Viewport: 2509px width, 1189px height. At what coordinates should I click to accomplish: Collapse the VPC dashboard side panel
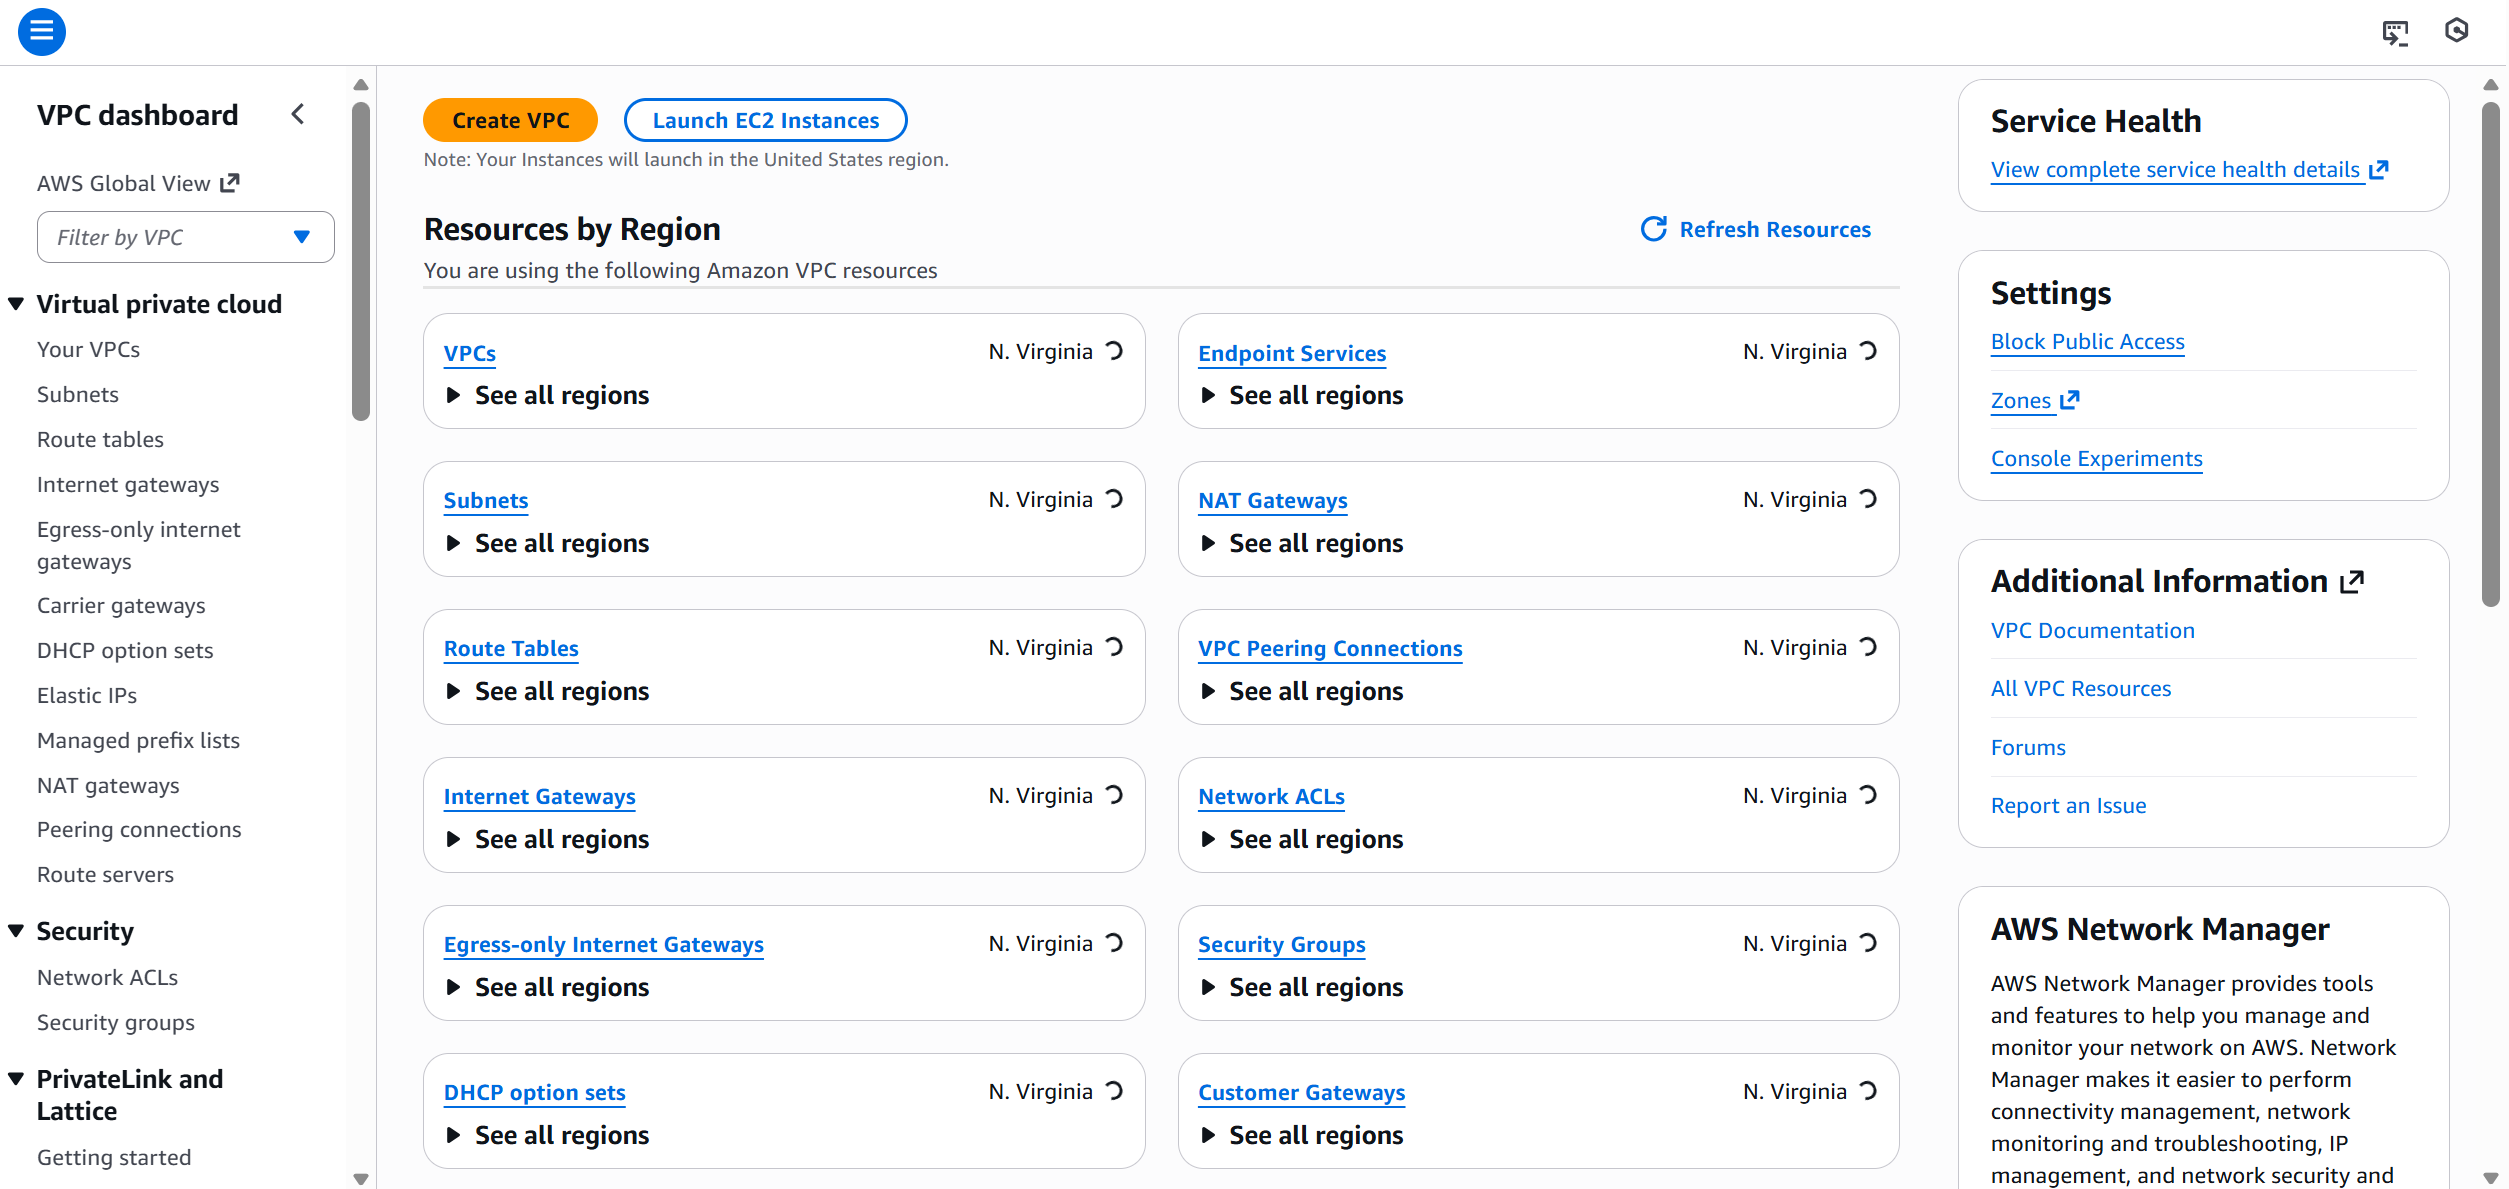(x=298, y=114)
